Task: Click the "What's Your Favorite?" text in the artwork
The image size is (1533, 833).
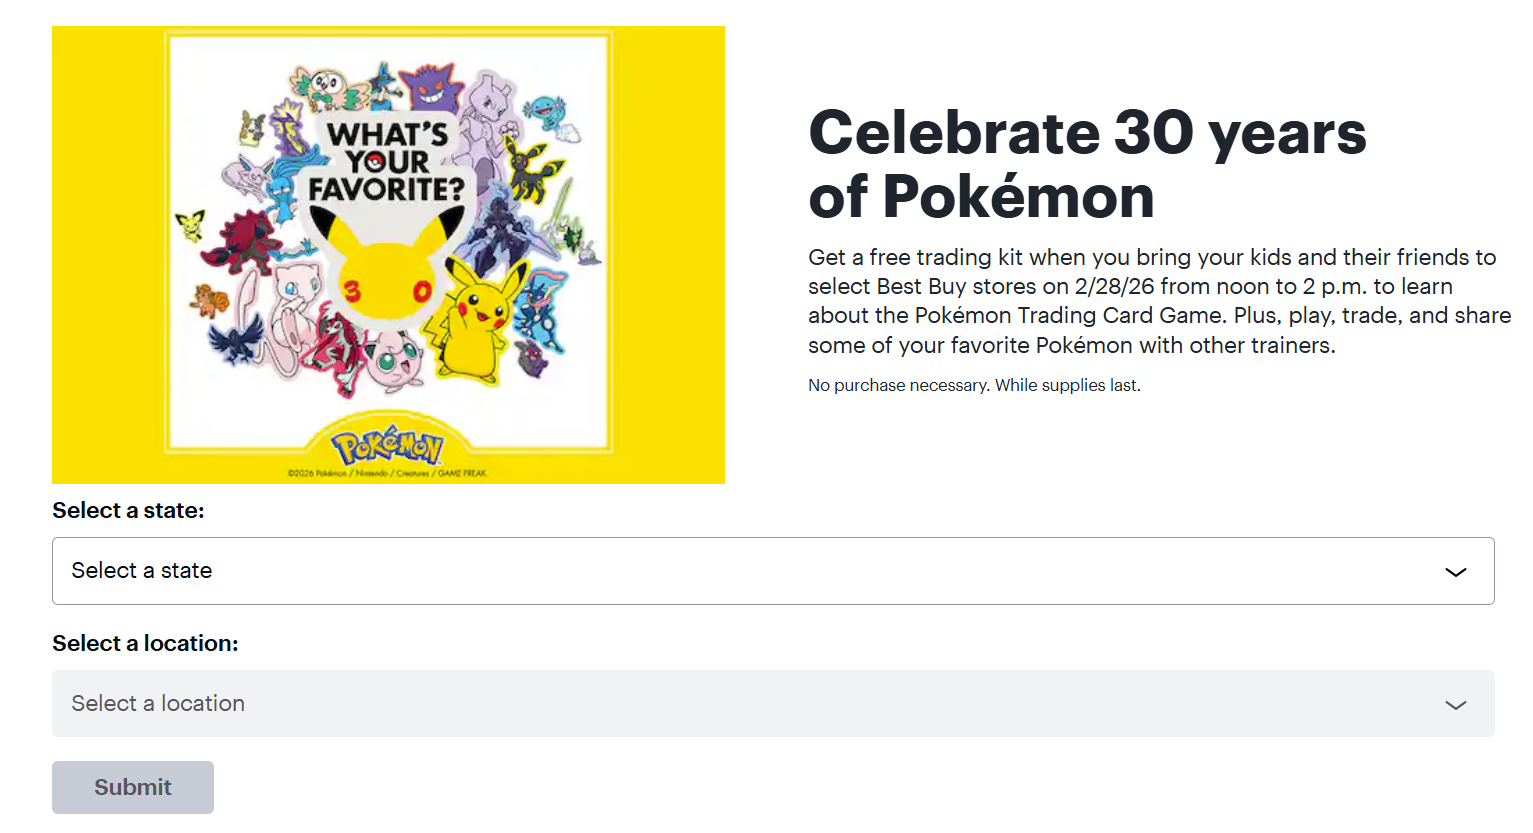Action: point(387,162)
